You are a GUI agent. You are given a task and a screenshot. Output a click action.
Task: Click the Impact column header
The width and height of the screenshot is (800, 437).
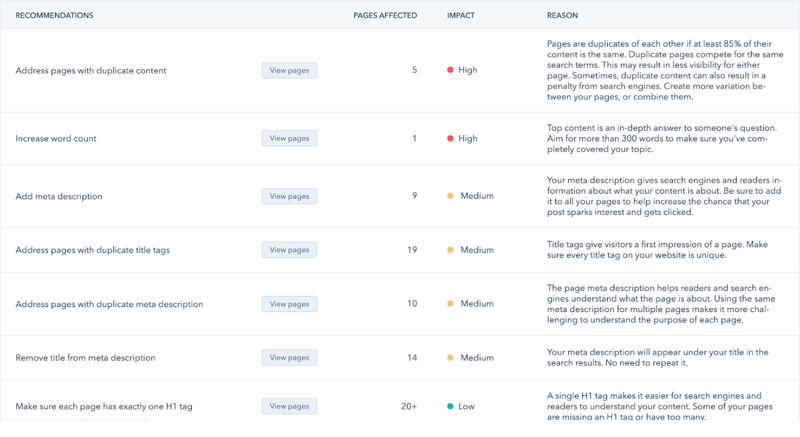point(461,15)
